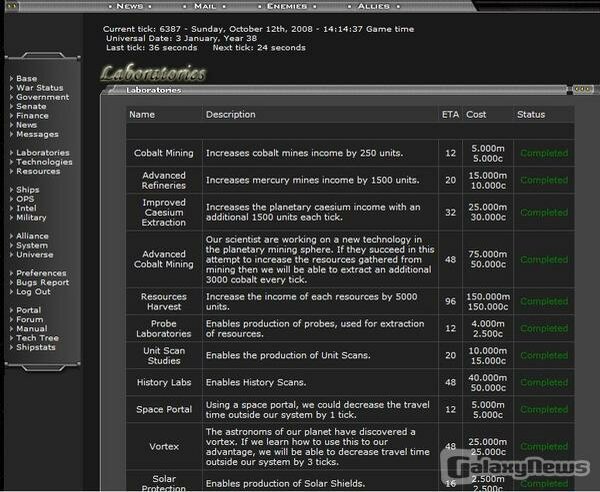
Task: Open Preferences in sidebar
Action: [x=41, y=273]
